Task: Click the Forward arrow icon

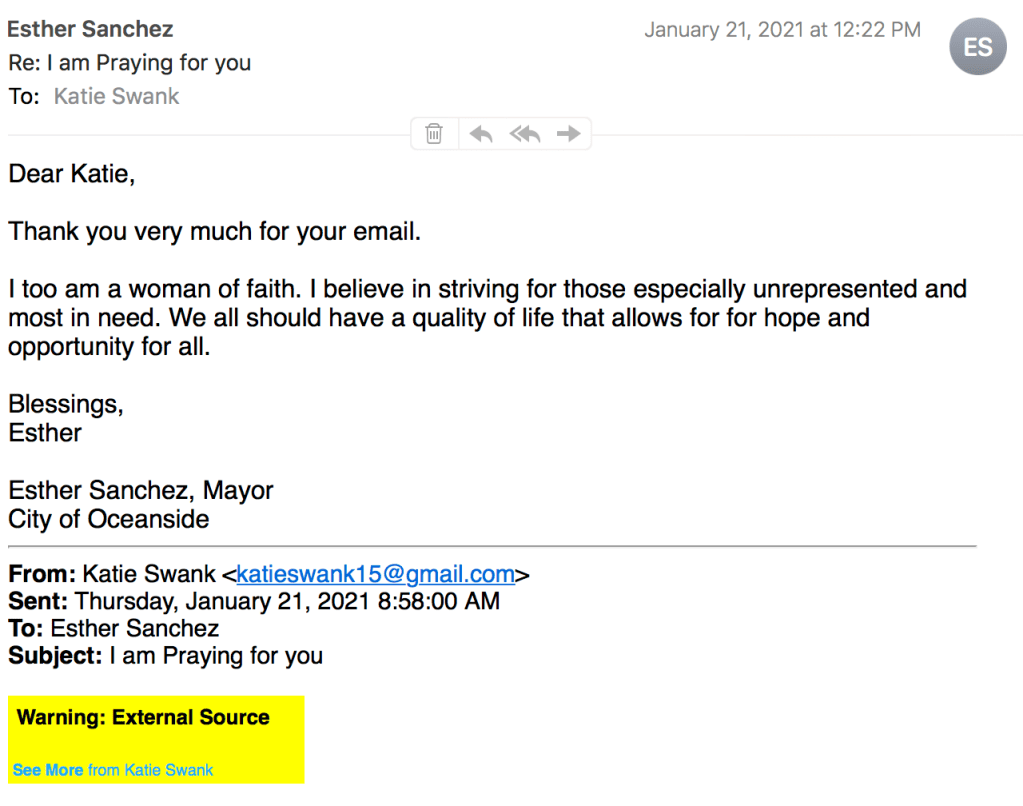Action: pos(568,133)
